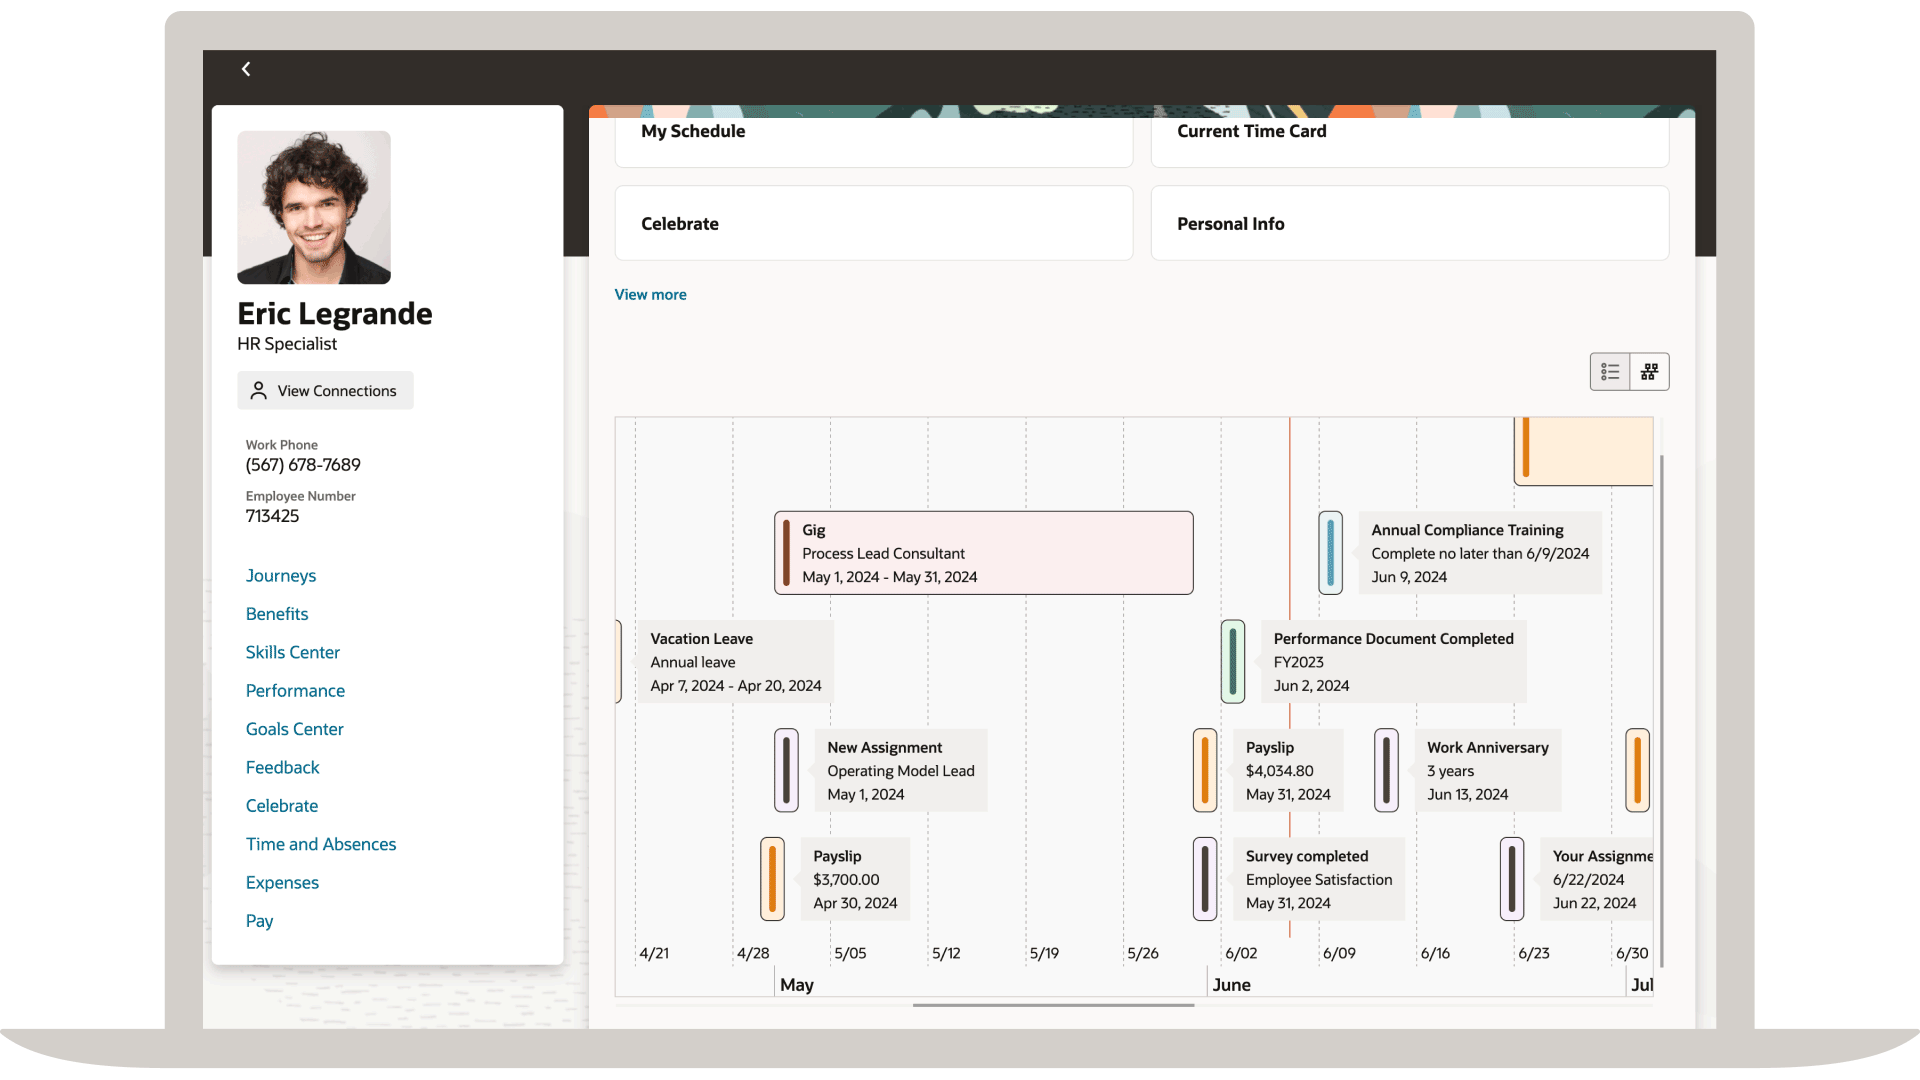Click Eric Legrande profile photo
The height and width of the screenshot is (1080, 1920).
pyautogui.click(x=314, y=207)
